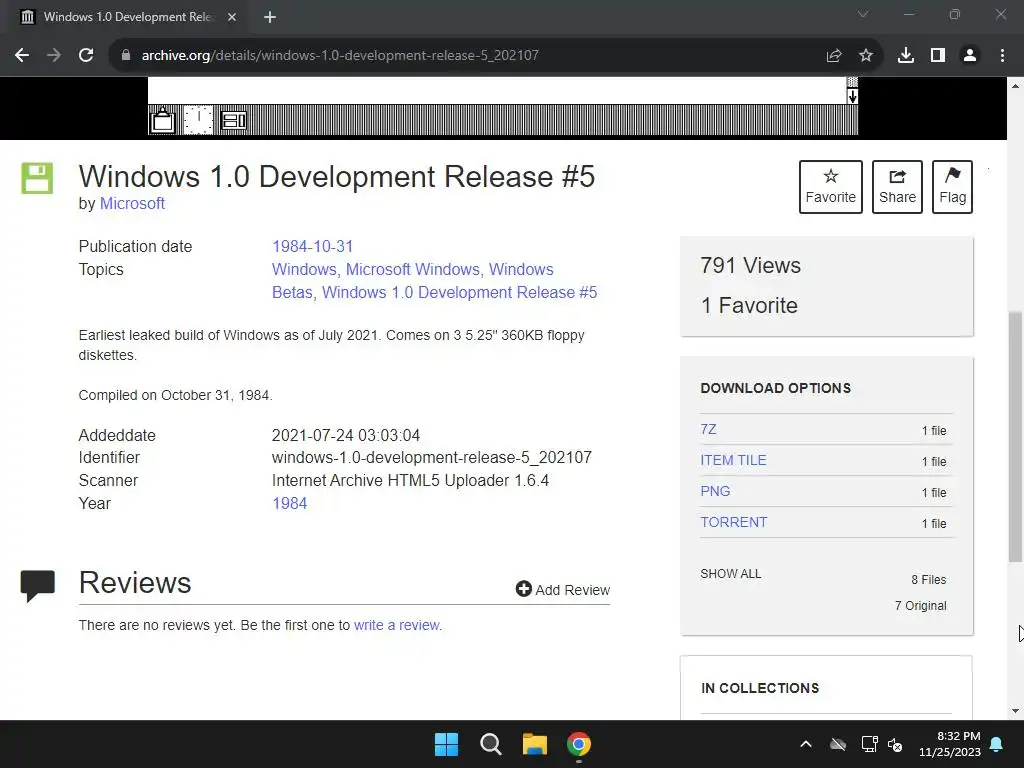Click the OneDrive cloud tray icon
Image resolution: width=1024 pixels, height=768 pixels.
click(x=838, y=744)
